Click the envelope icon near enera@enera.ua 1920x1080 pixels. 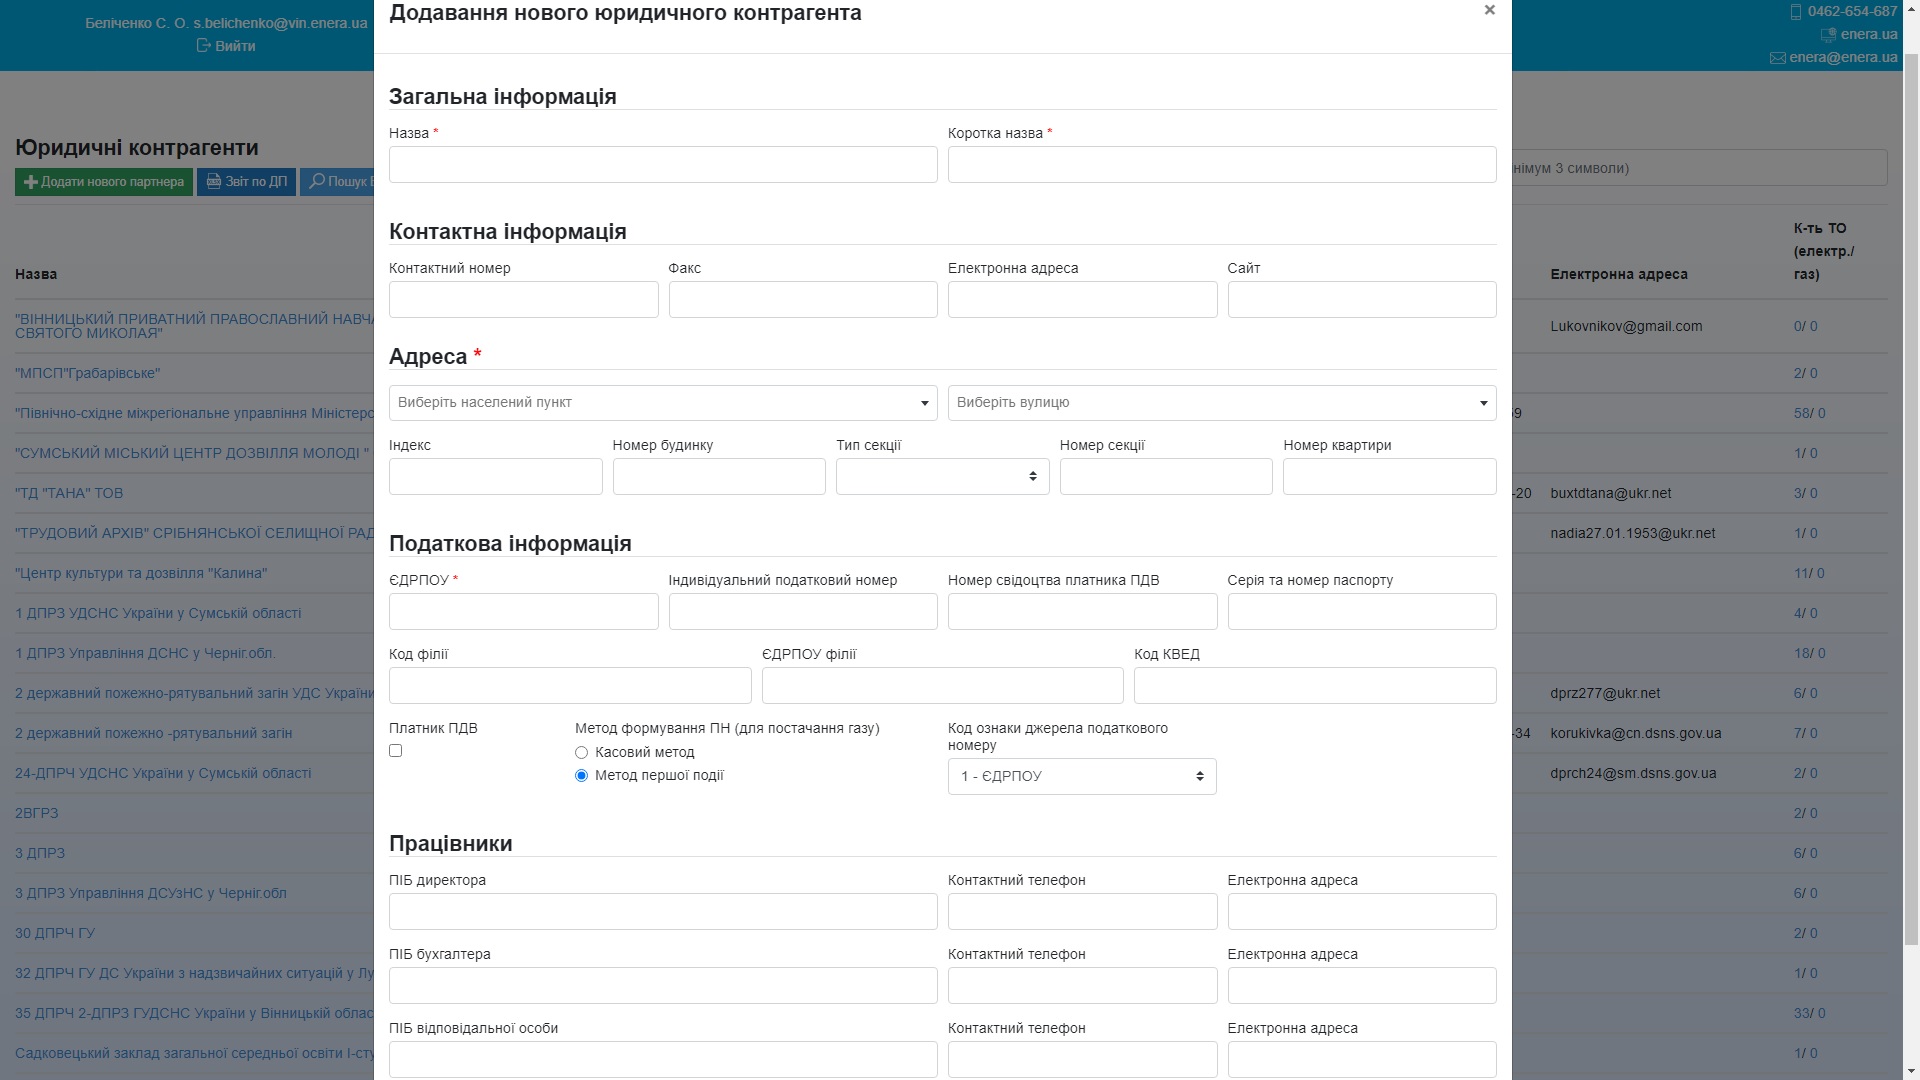pos(1777,58)
